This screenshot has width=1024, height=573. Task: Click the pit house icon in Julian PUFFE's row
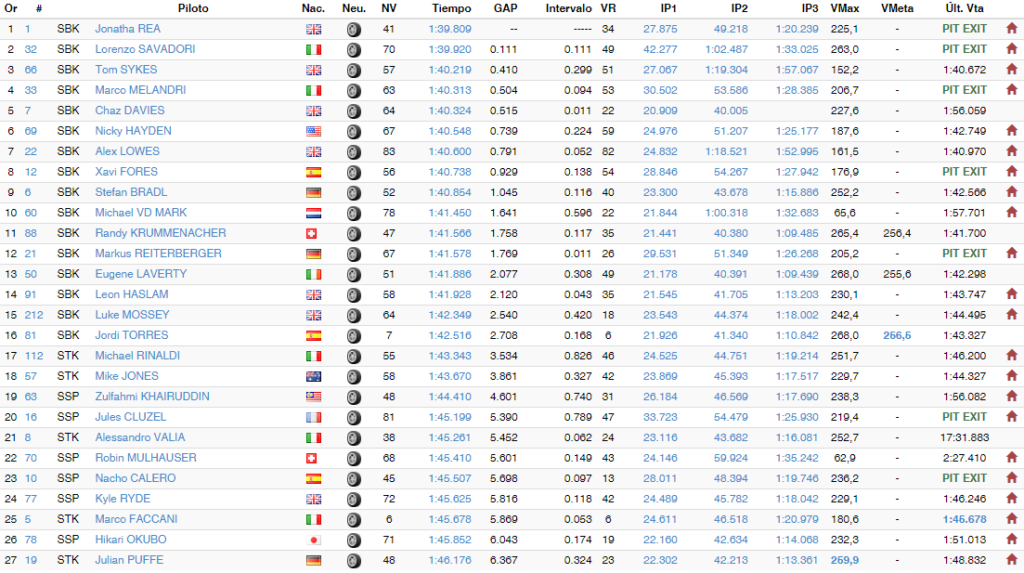1012,560
